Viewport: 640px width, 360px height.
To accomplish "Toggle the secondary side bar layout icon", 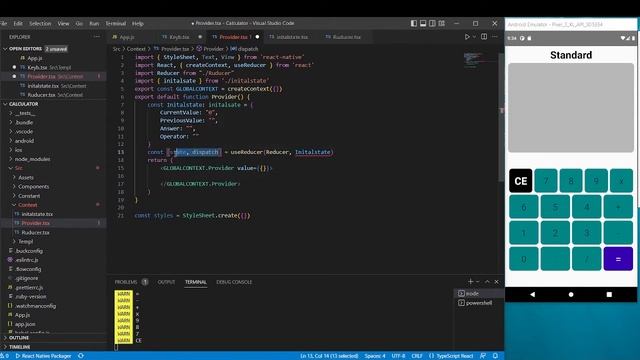I will (432, 24).
